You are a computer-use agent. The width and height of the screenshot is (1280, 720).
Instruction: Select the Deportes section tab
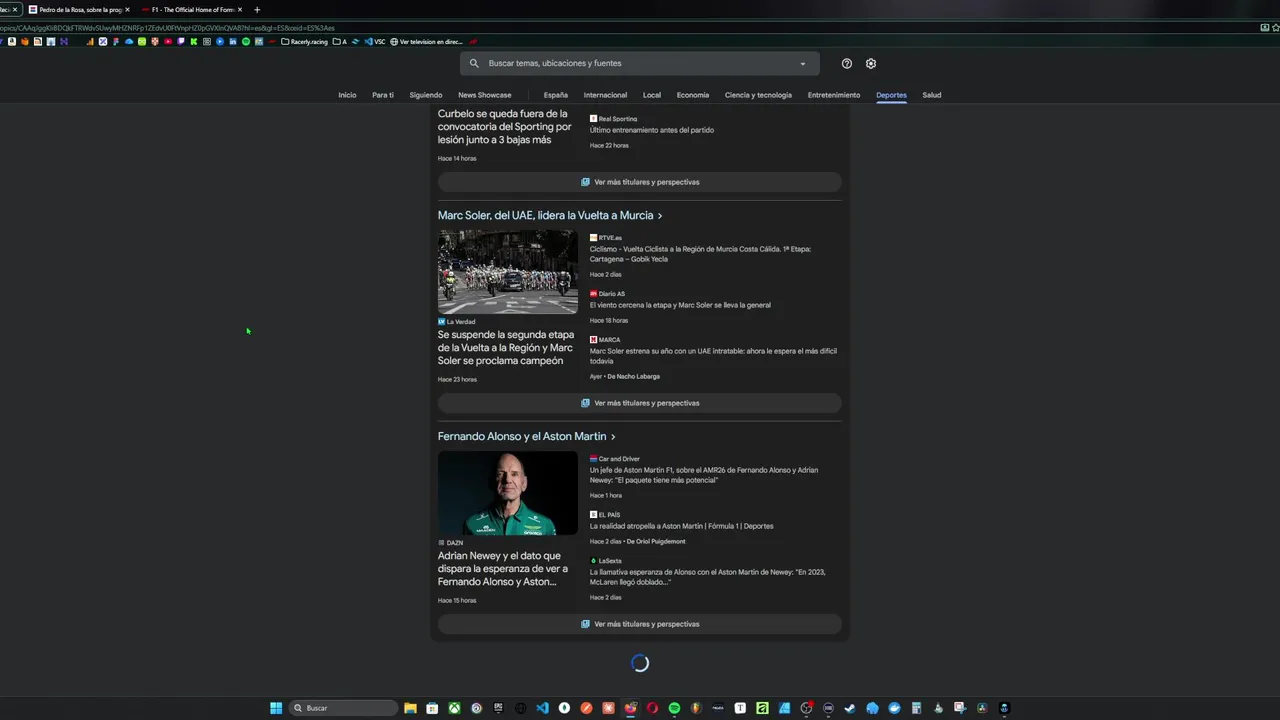(891, 95)
